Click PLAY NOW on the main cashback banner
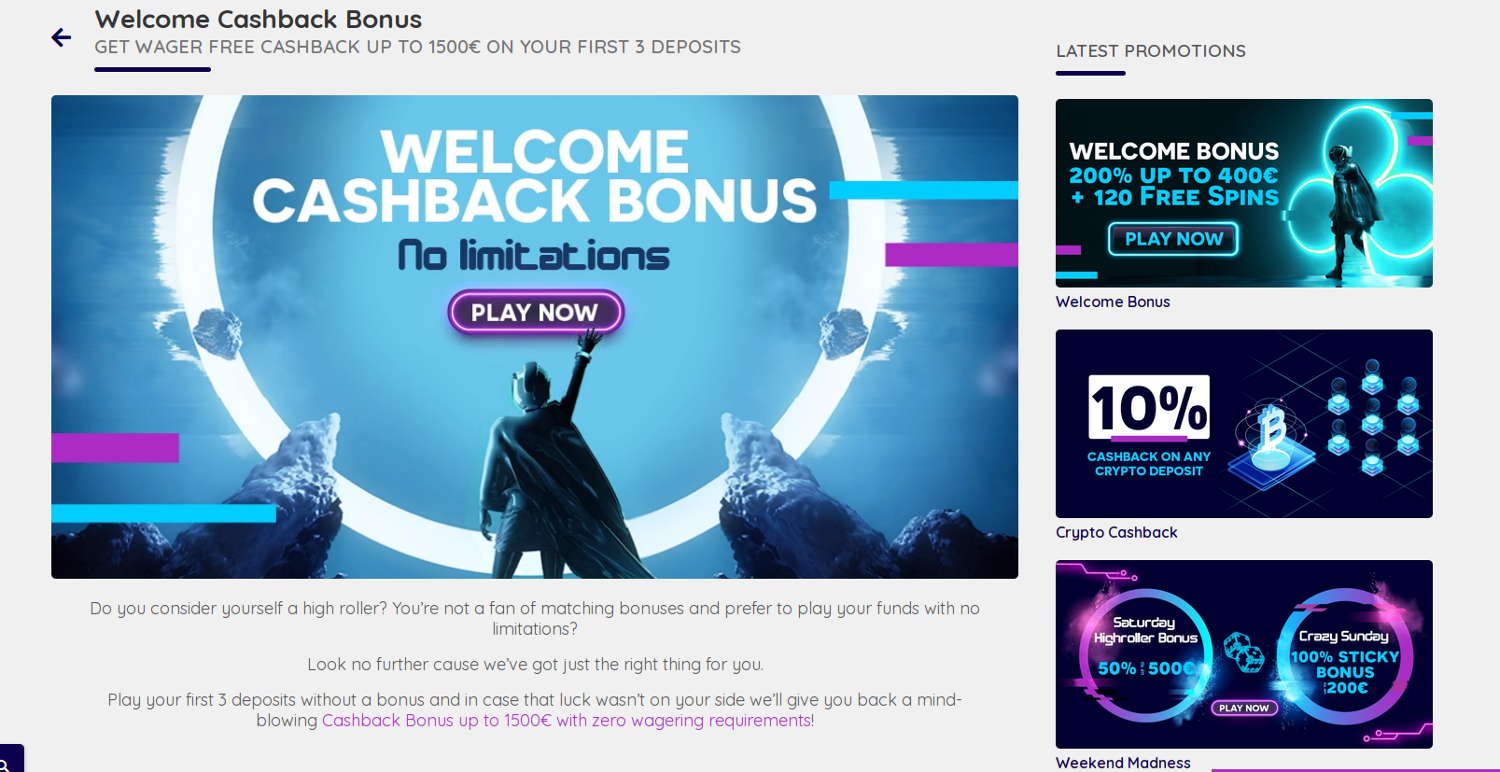The height and width of the screenshot is (772, 1500). point(535,312)
